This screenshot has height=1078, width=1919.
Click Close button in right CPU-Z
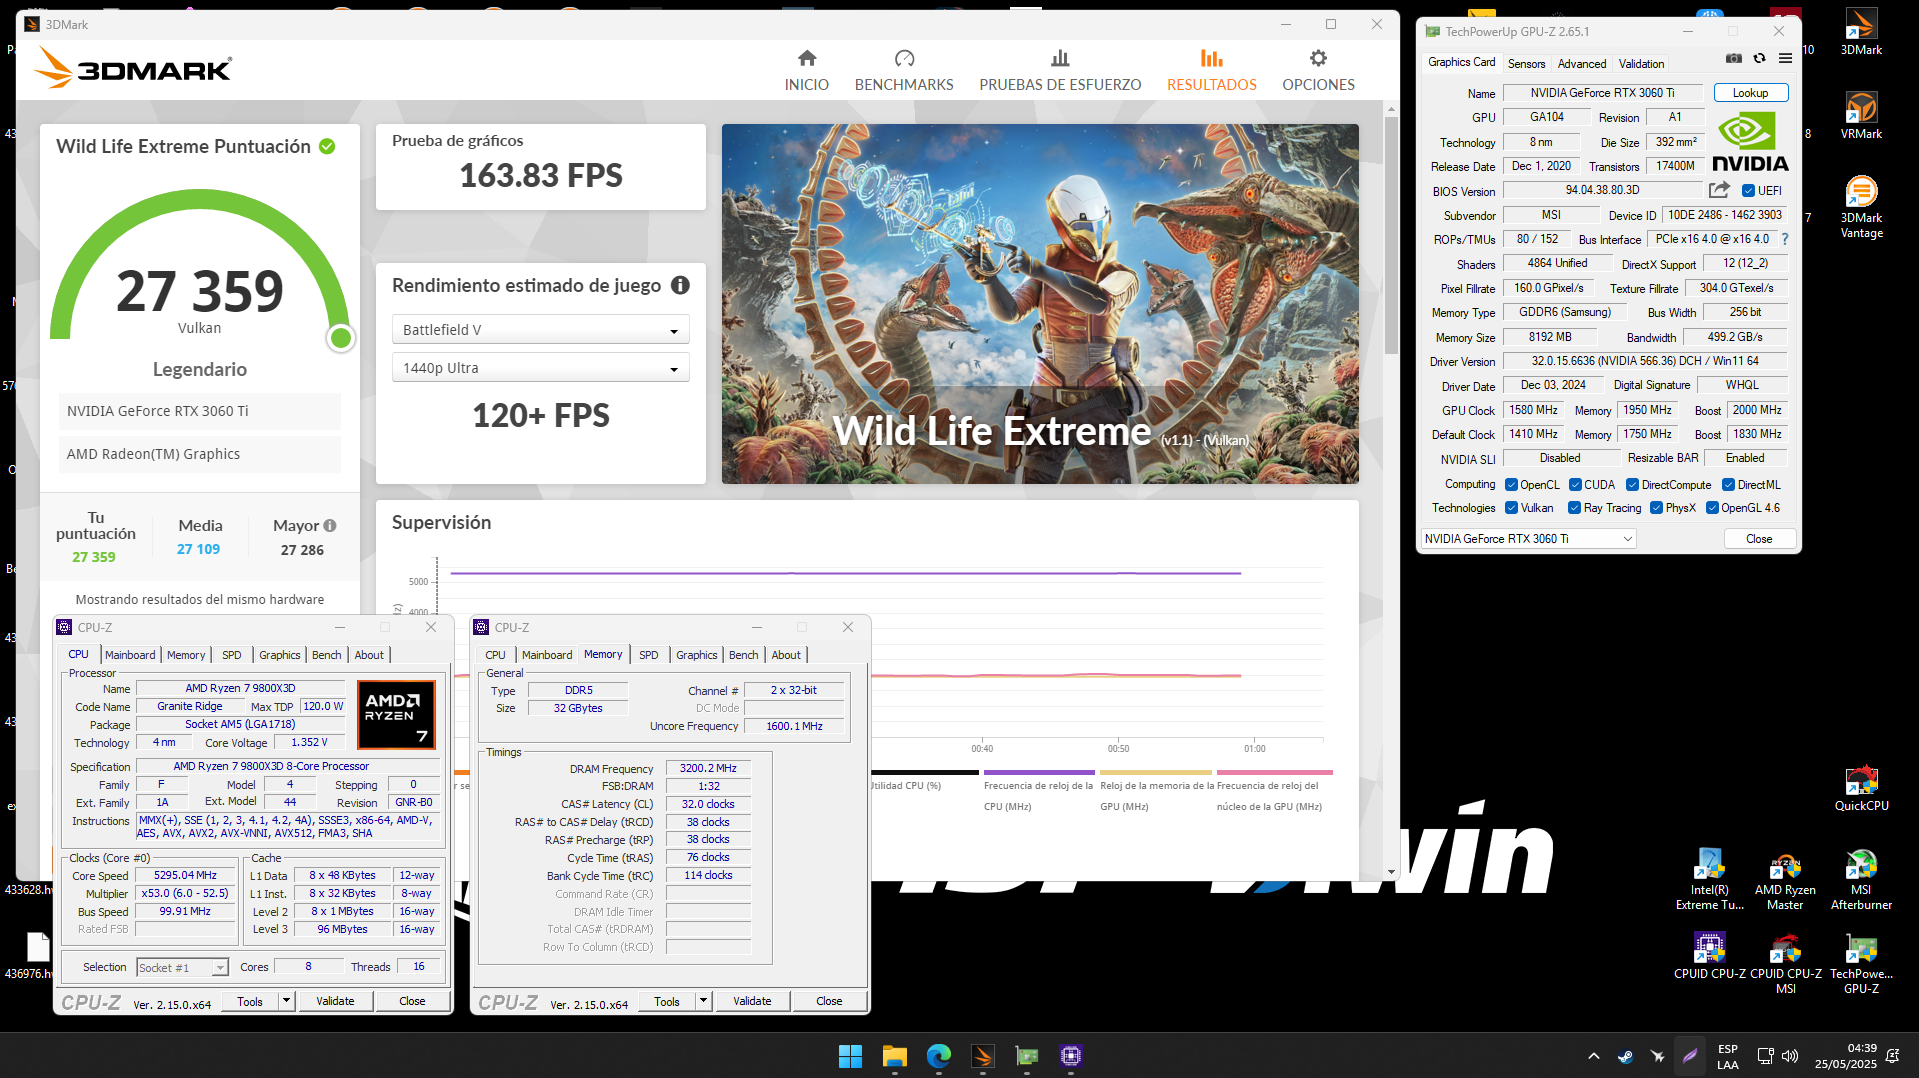point(829,1001)
